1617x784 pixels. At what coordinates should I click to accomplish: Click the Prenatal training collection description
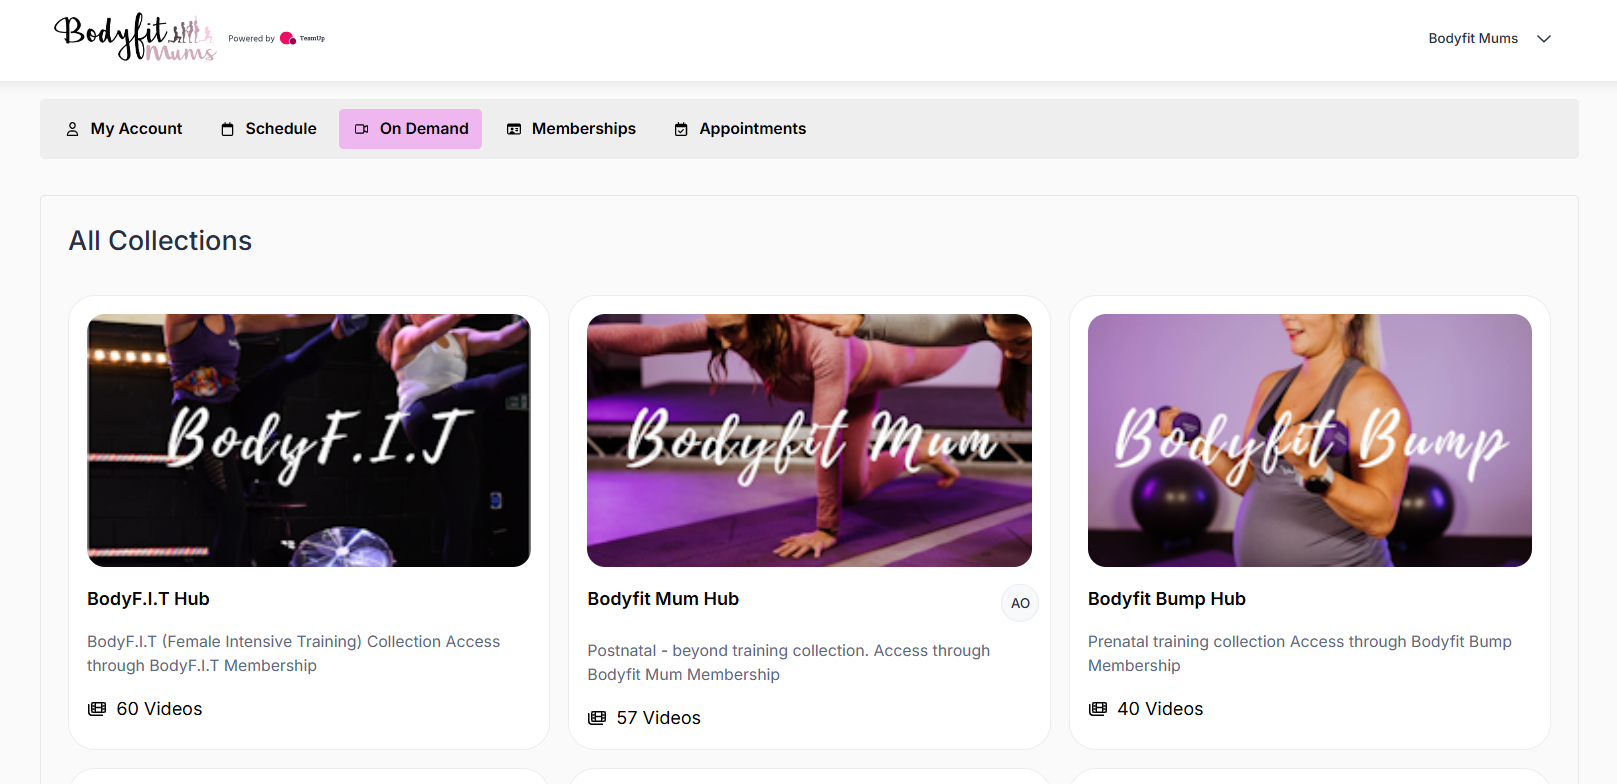[x=1300, y=654]
